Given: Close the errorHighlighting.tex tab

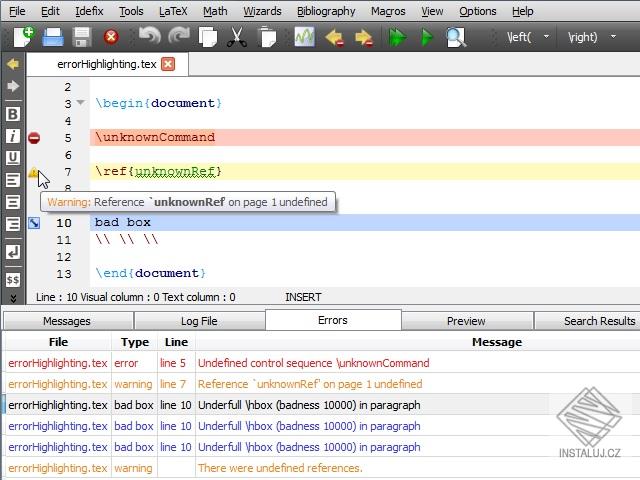Looking at the screenshot, I should click(168, 64).
